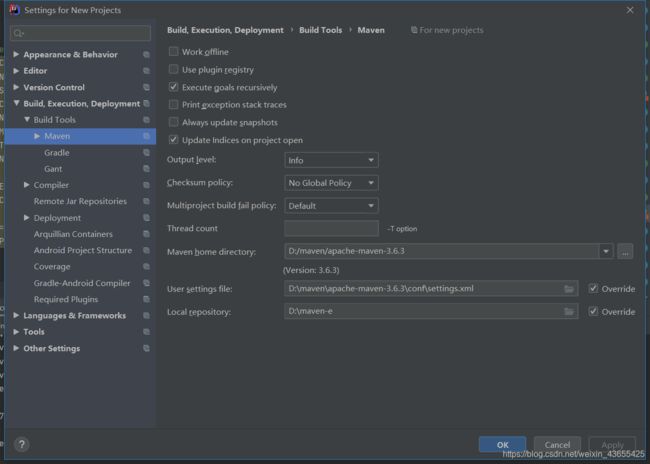Click folder browse icon in User settings file
This screenshot has width=650, height=464.
click(x=569, y=289)
